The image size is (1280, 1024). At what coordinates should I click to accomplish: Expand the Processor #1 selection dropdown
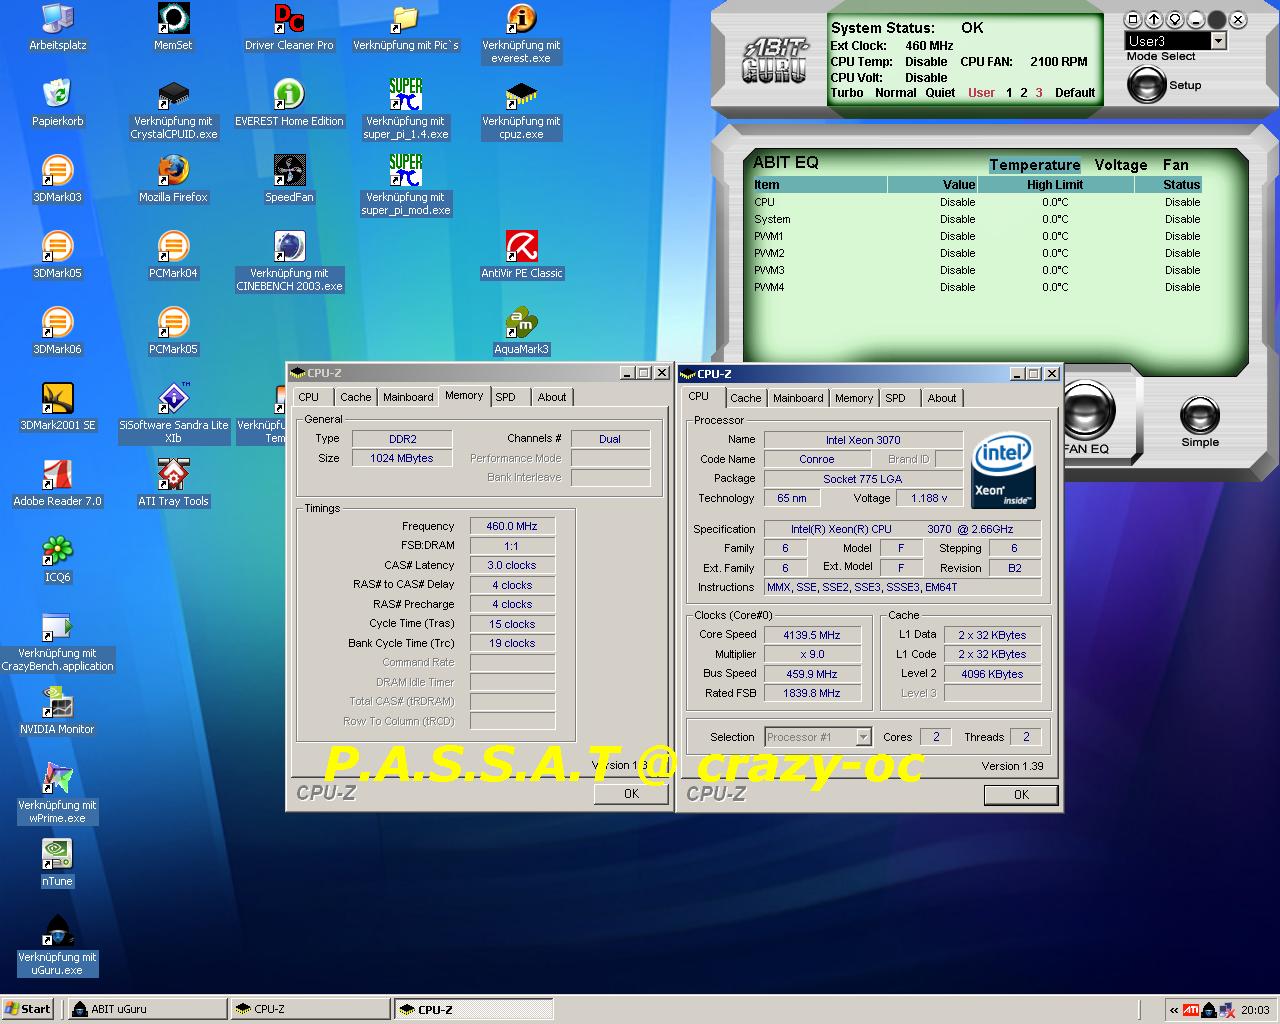click(x=864, y=737)
